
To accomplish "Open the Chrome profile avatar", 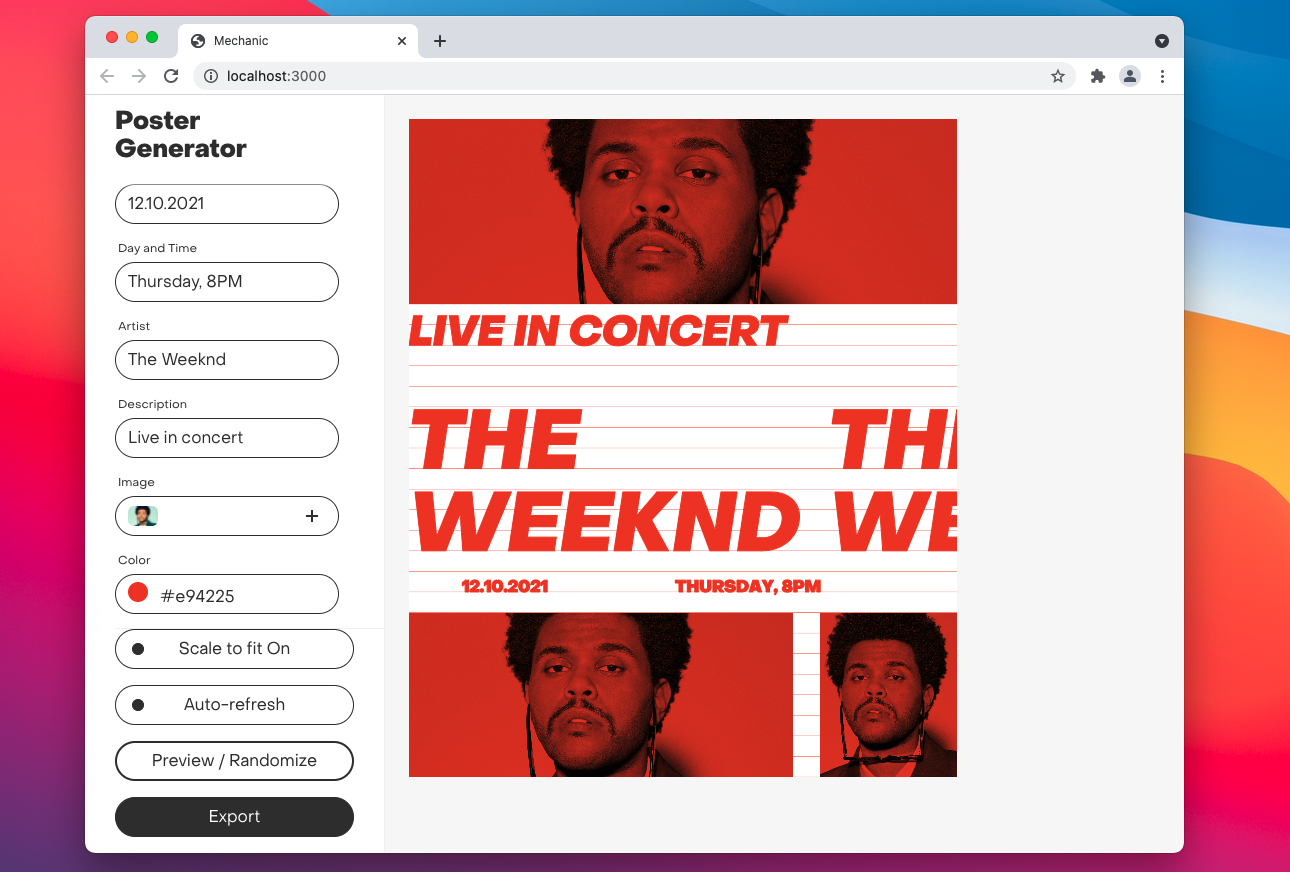I will [x=1130, y=76].
